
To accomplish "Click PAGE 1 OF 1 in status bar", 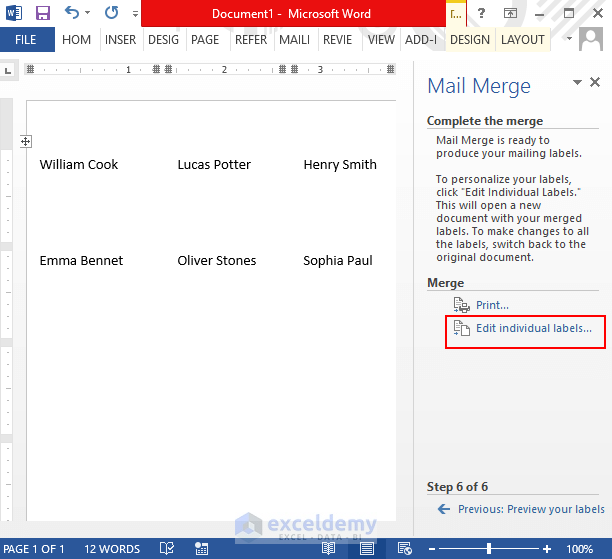I will (x=34, y=549).
